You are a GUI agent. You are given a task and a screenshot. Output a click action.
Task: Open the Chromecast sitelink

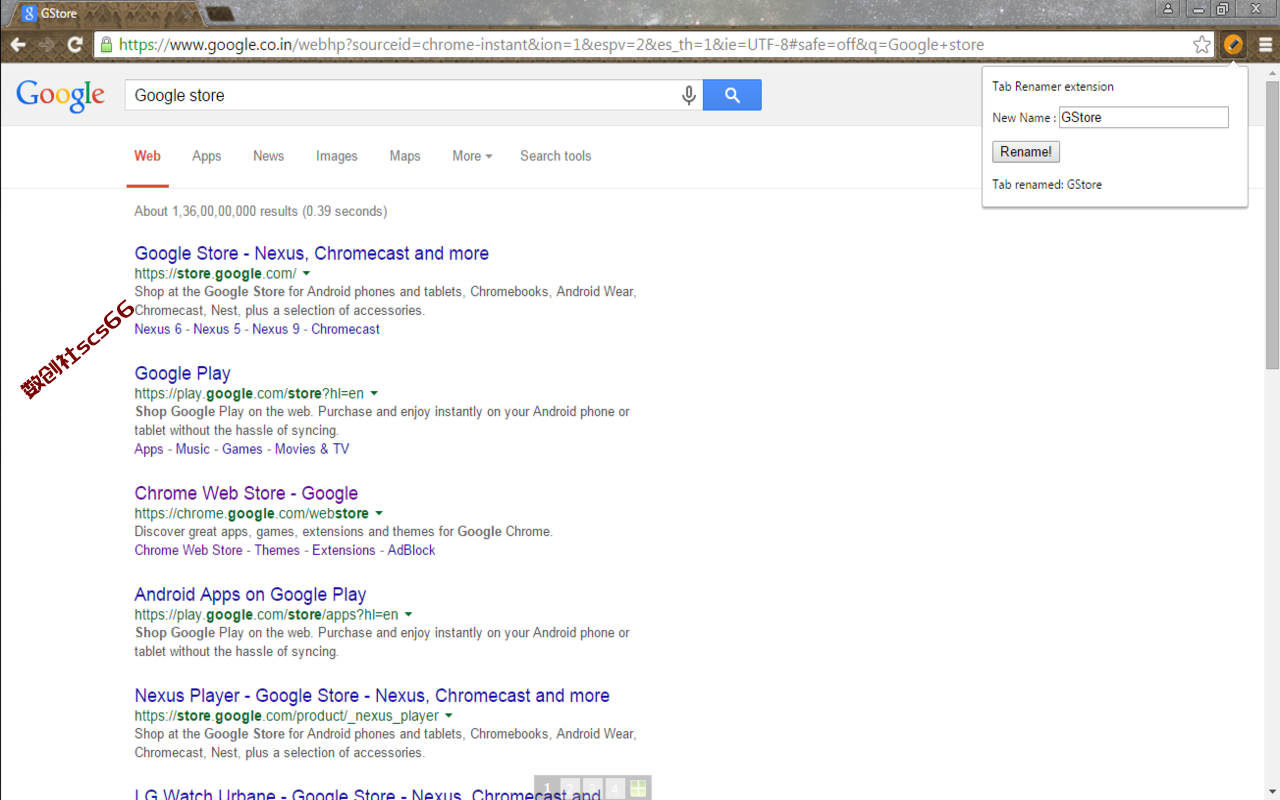345,329
